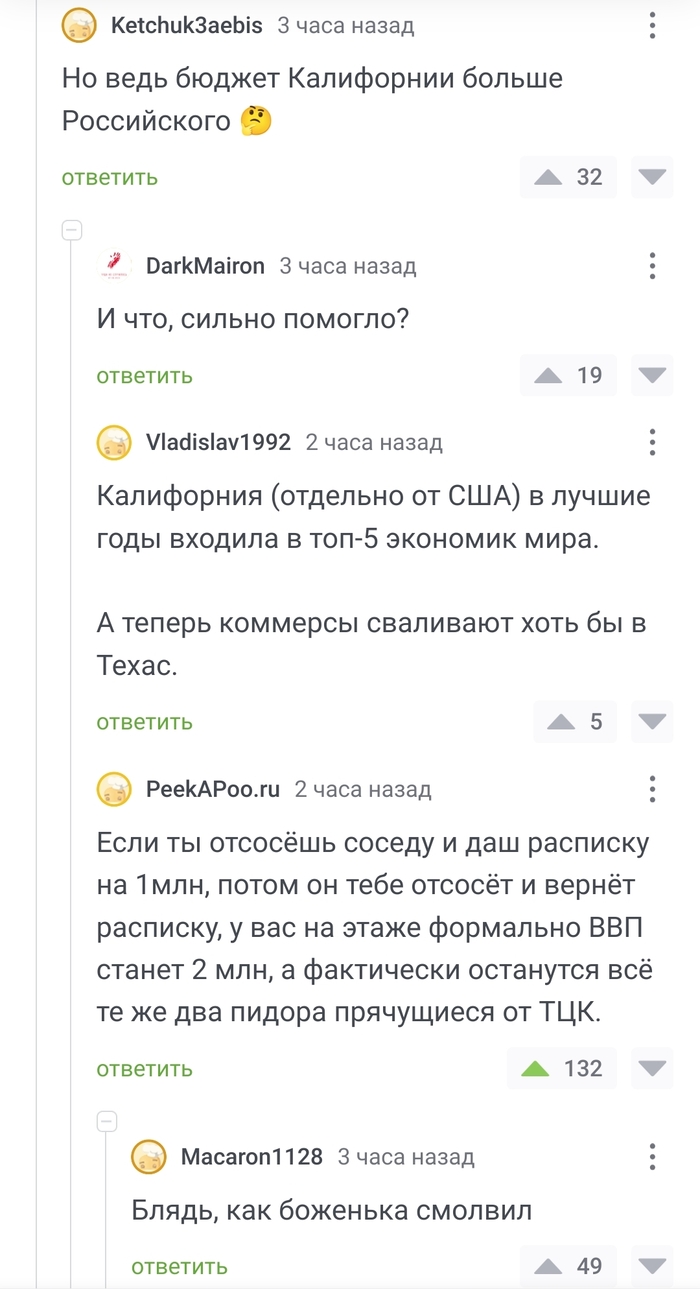The image size is (700, 1289).
Task: Open the options menu for Ketchuk3aebis comment
Action: pyautogui.click(x=651, y=26)
